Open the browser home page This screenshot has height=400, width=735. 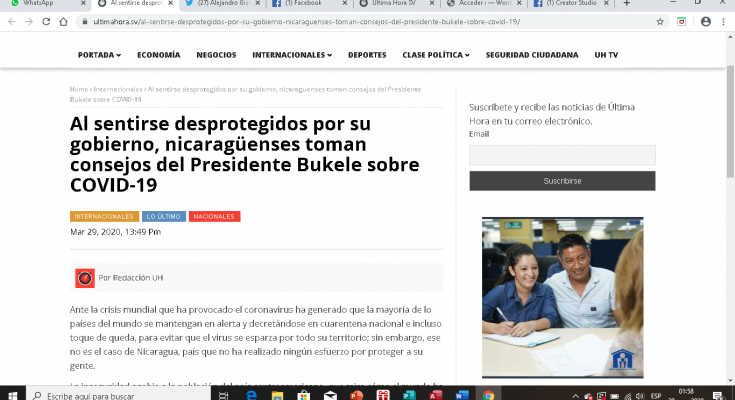tap(63, 22)
